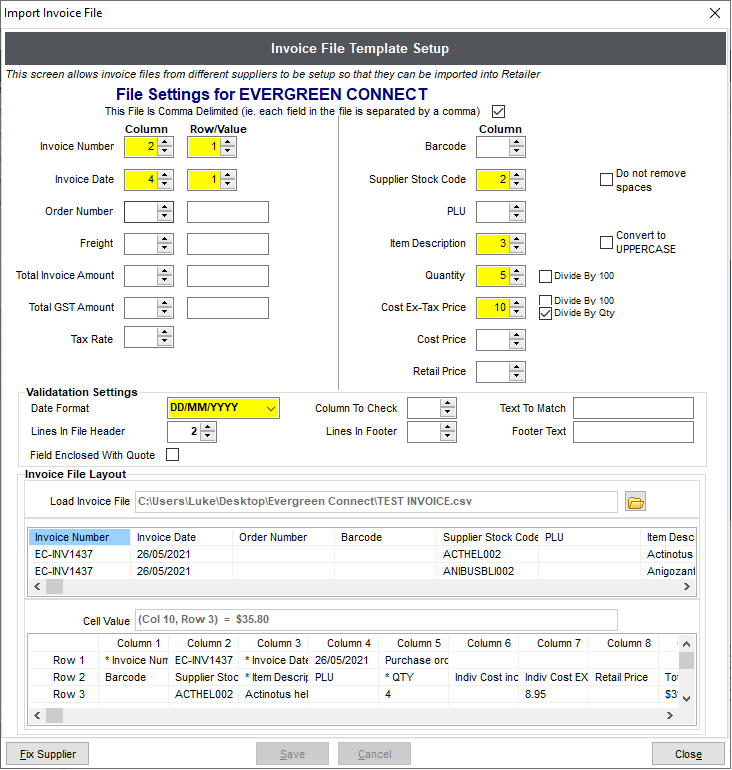Click the Cancel button
The width and height of the screenshot is (732, 770).
coord(375,754)
